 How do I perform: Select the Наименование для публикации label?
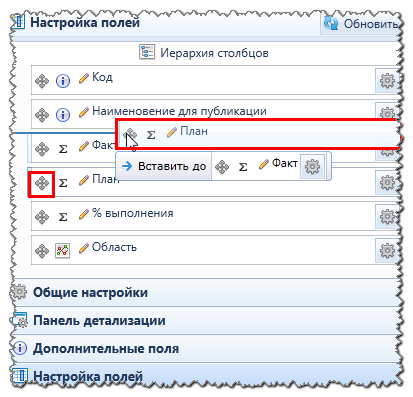pos(179,111)
